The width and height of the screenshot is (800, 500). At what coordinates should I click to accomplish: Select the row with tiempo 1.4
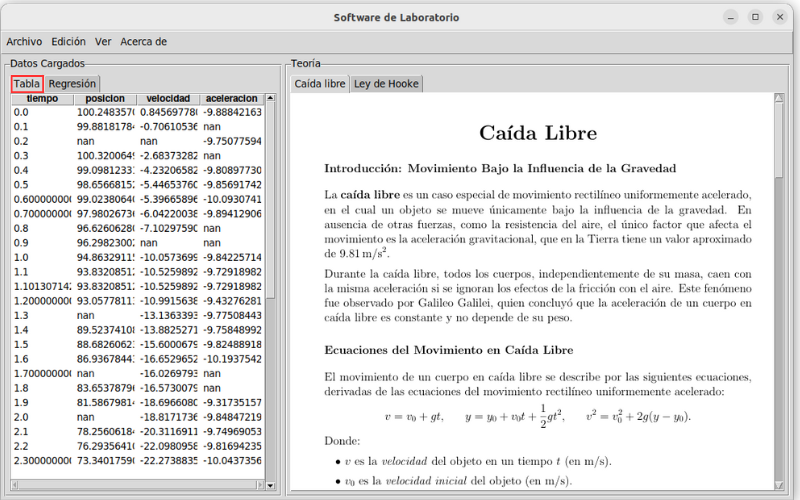tap(138, 330)
